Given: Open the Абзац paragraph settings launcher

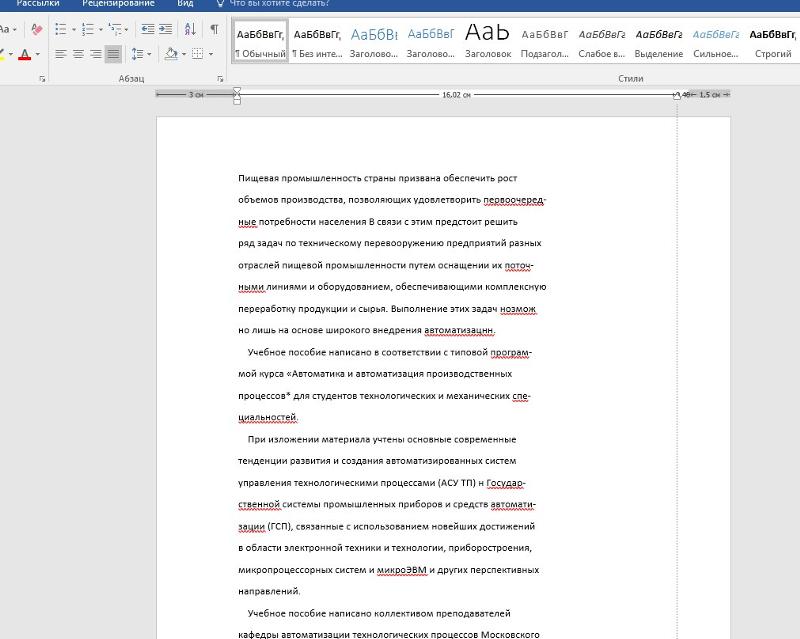Looking at the screenshot, I should click(220, 78).
